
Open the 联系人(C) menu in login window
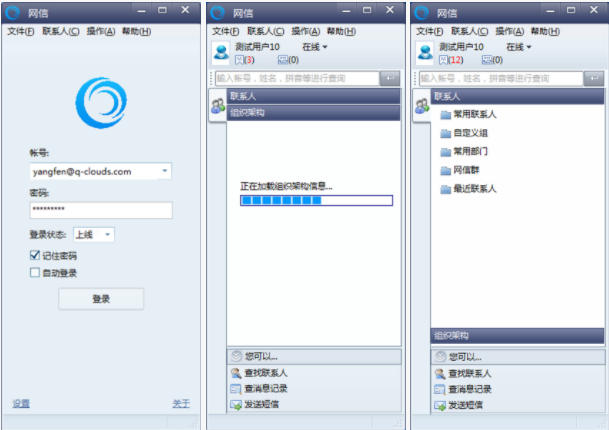61,31
